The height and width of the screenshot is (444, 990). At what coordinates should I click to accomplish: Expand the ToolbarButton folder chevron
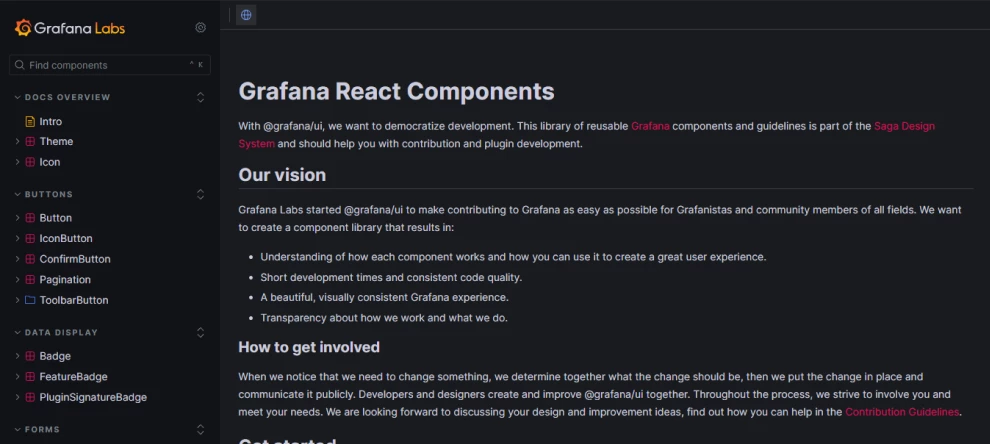click(x=18, y=300)
